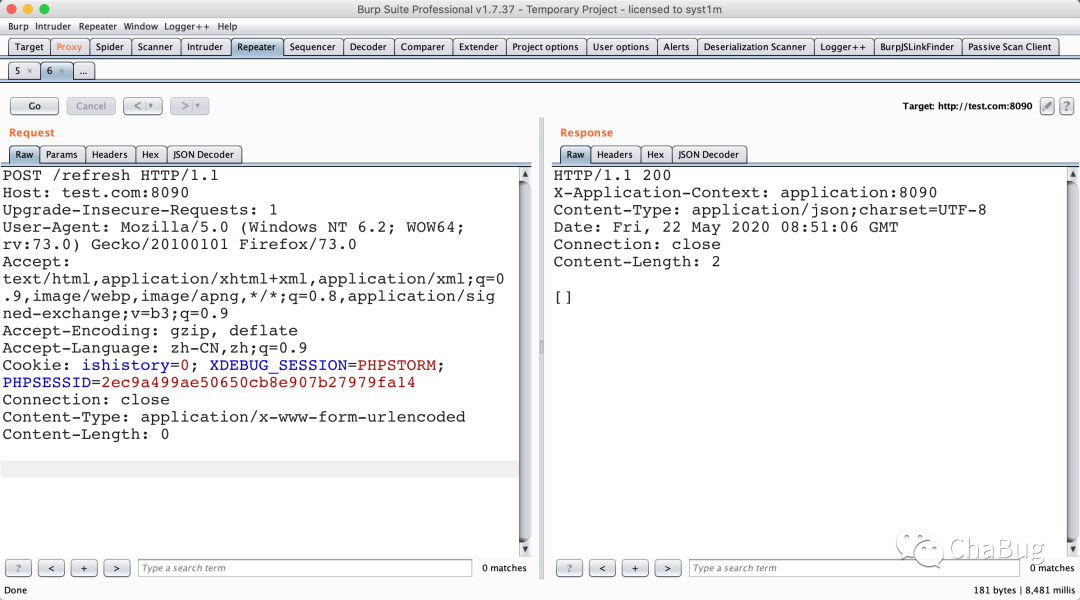Open the Logger++ tool tab

(x=843, y=47)
